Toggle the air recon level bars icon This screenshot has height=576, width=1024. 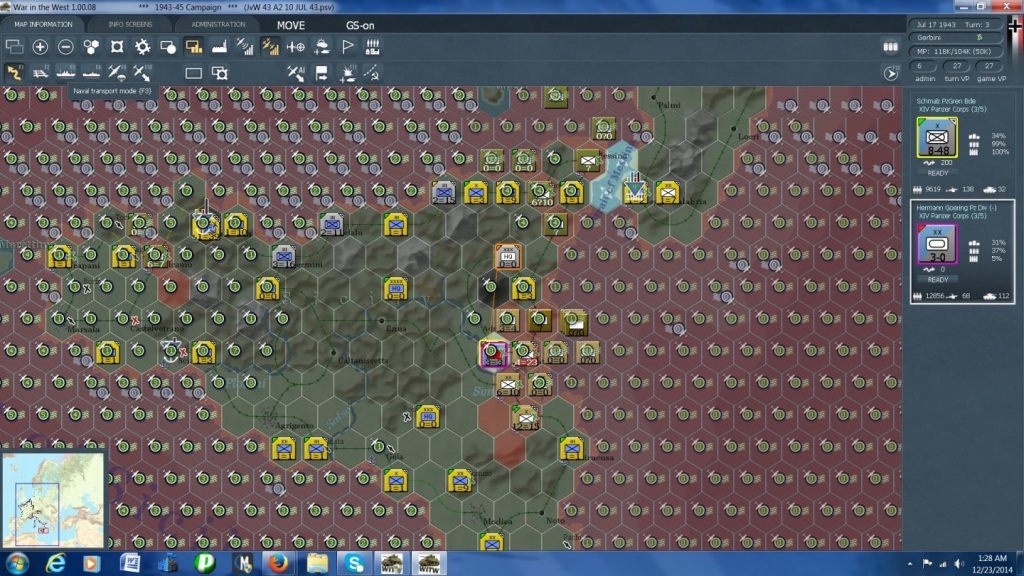[245, 46]
